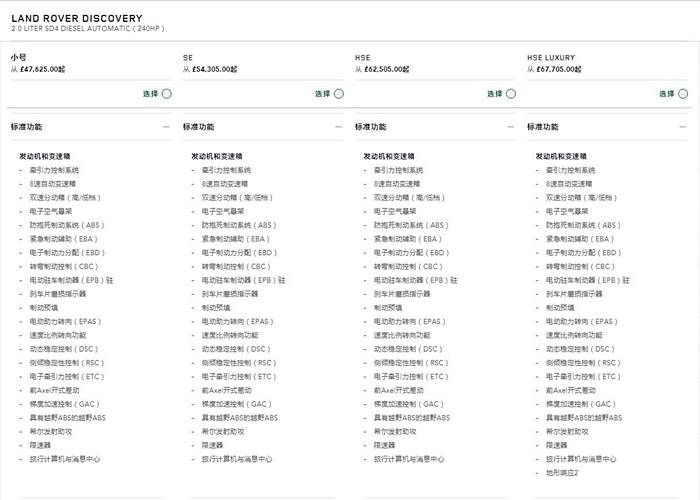Click 旅行计算机与消息中心 in 小号 column
Image resolution: width=700 pixels, height=500 pixels.
[x=65, y=459]
